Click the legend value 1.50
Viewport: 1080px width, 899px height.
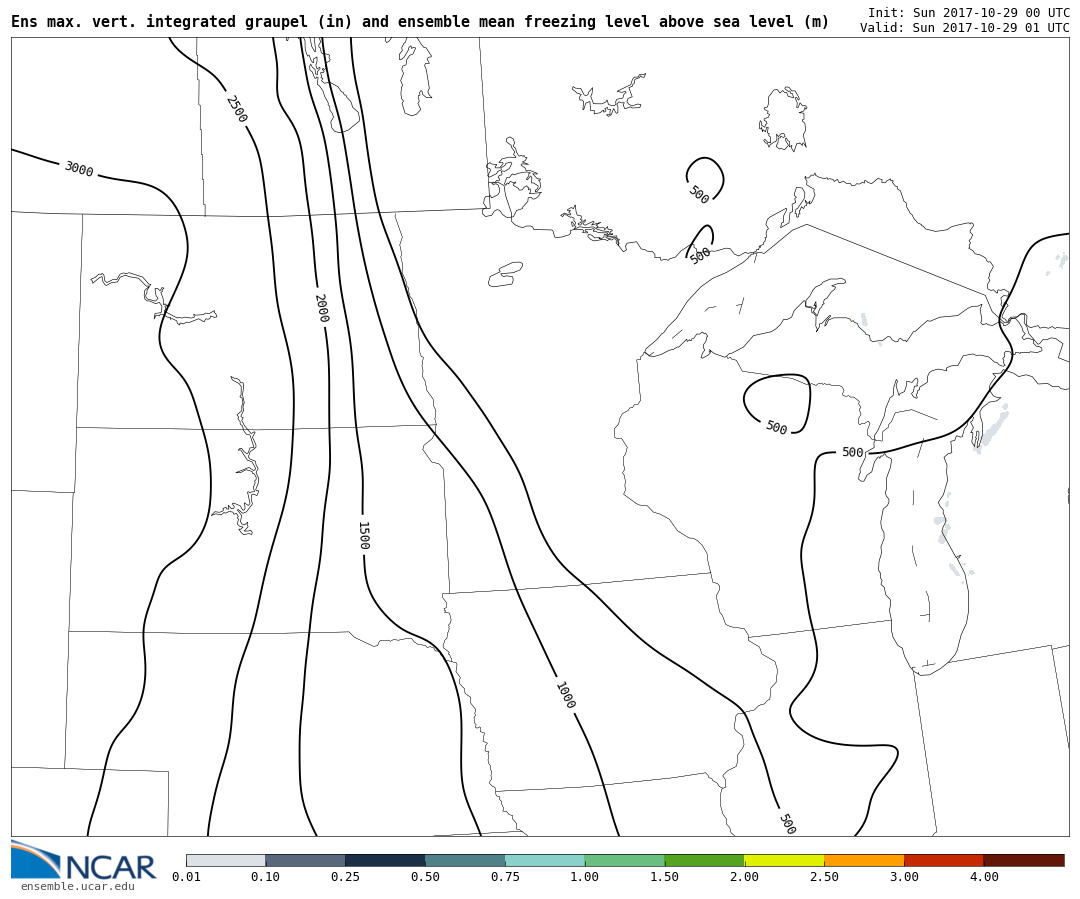point(665,877)
